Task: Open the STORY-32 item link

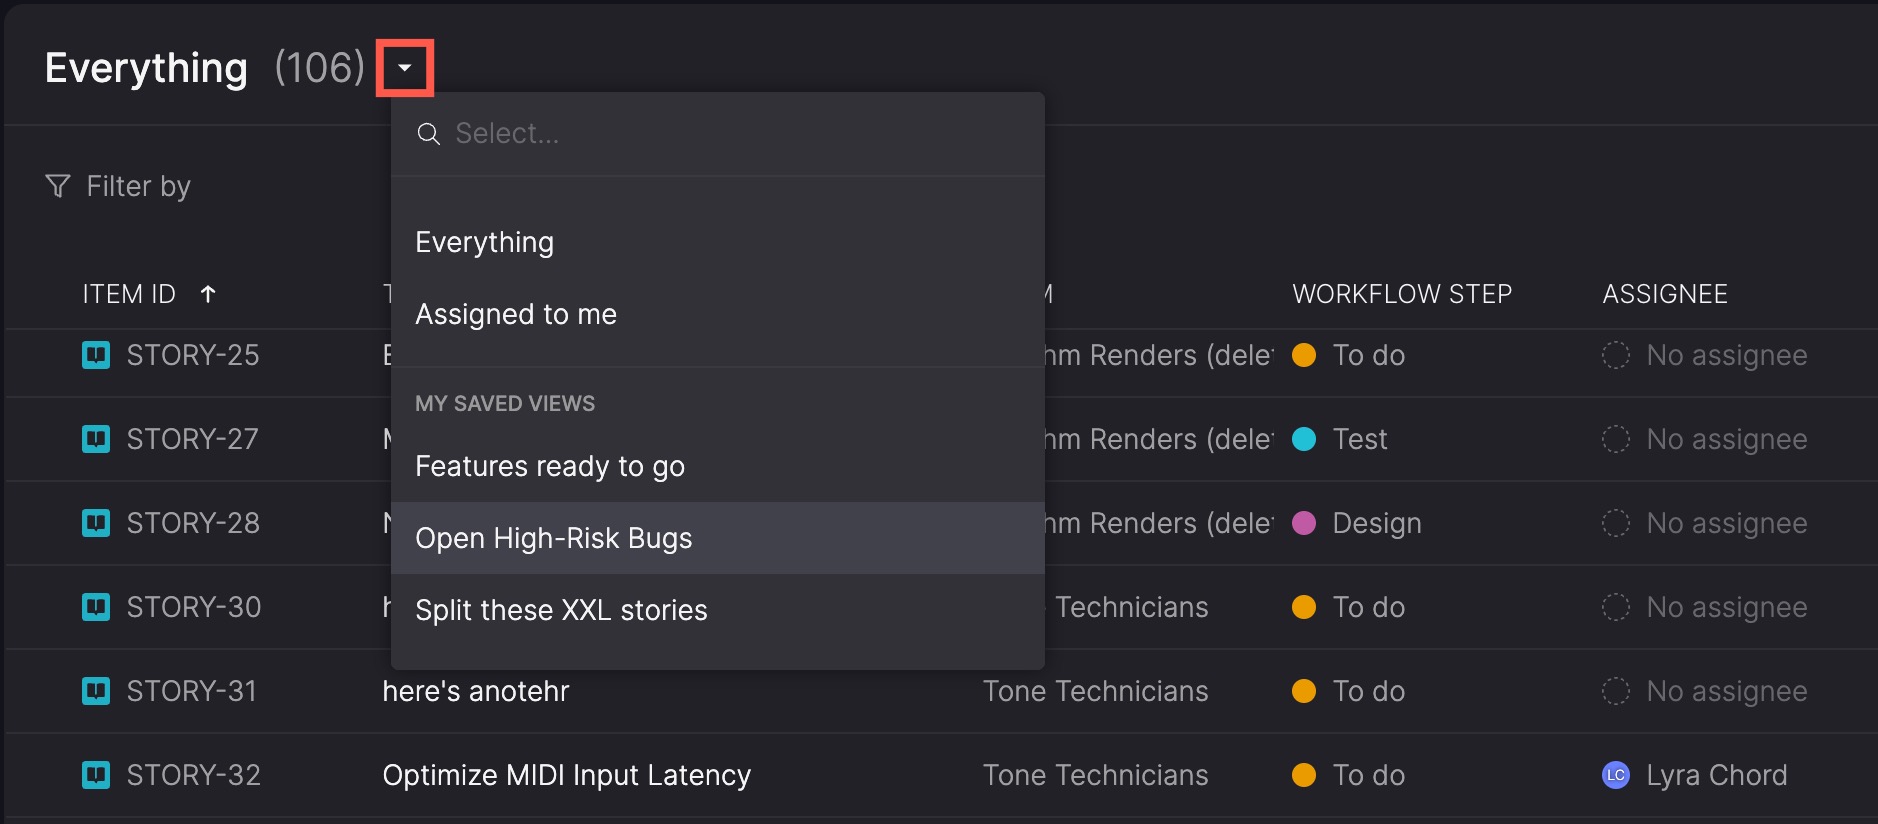Action: [193, 775]
